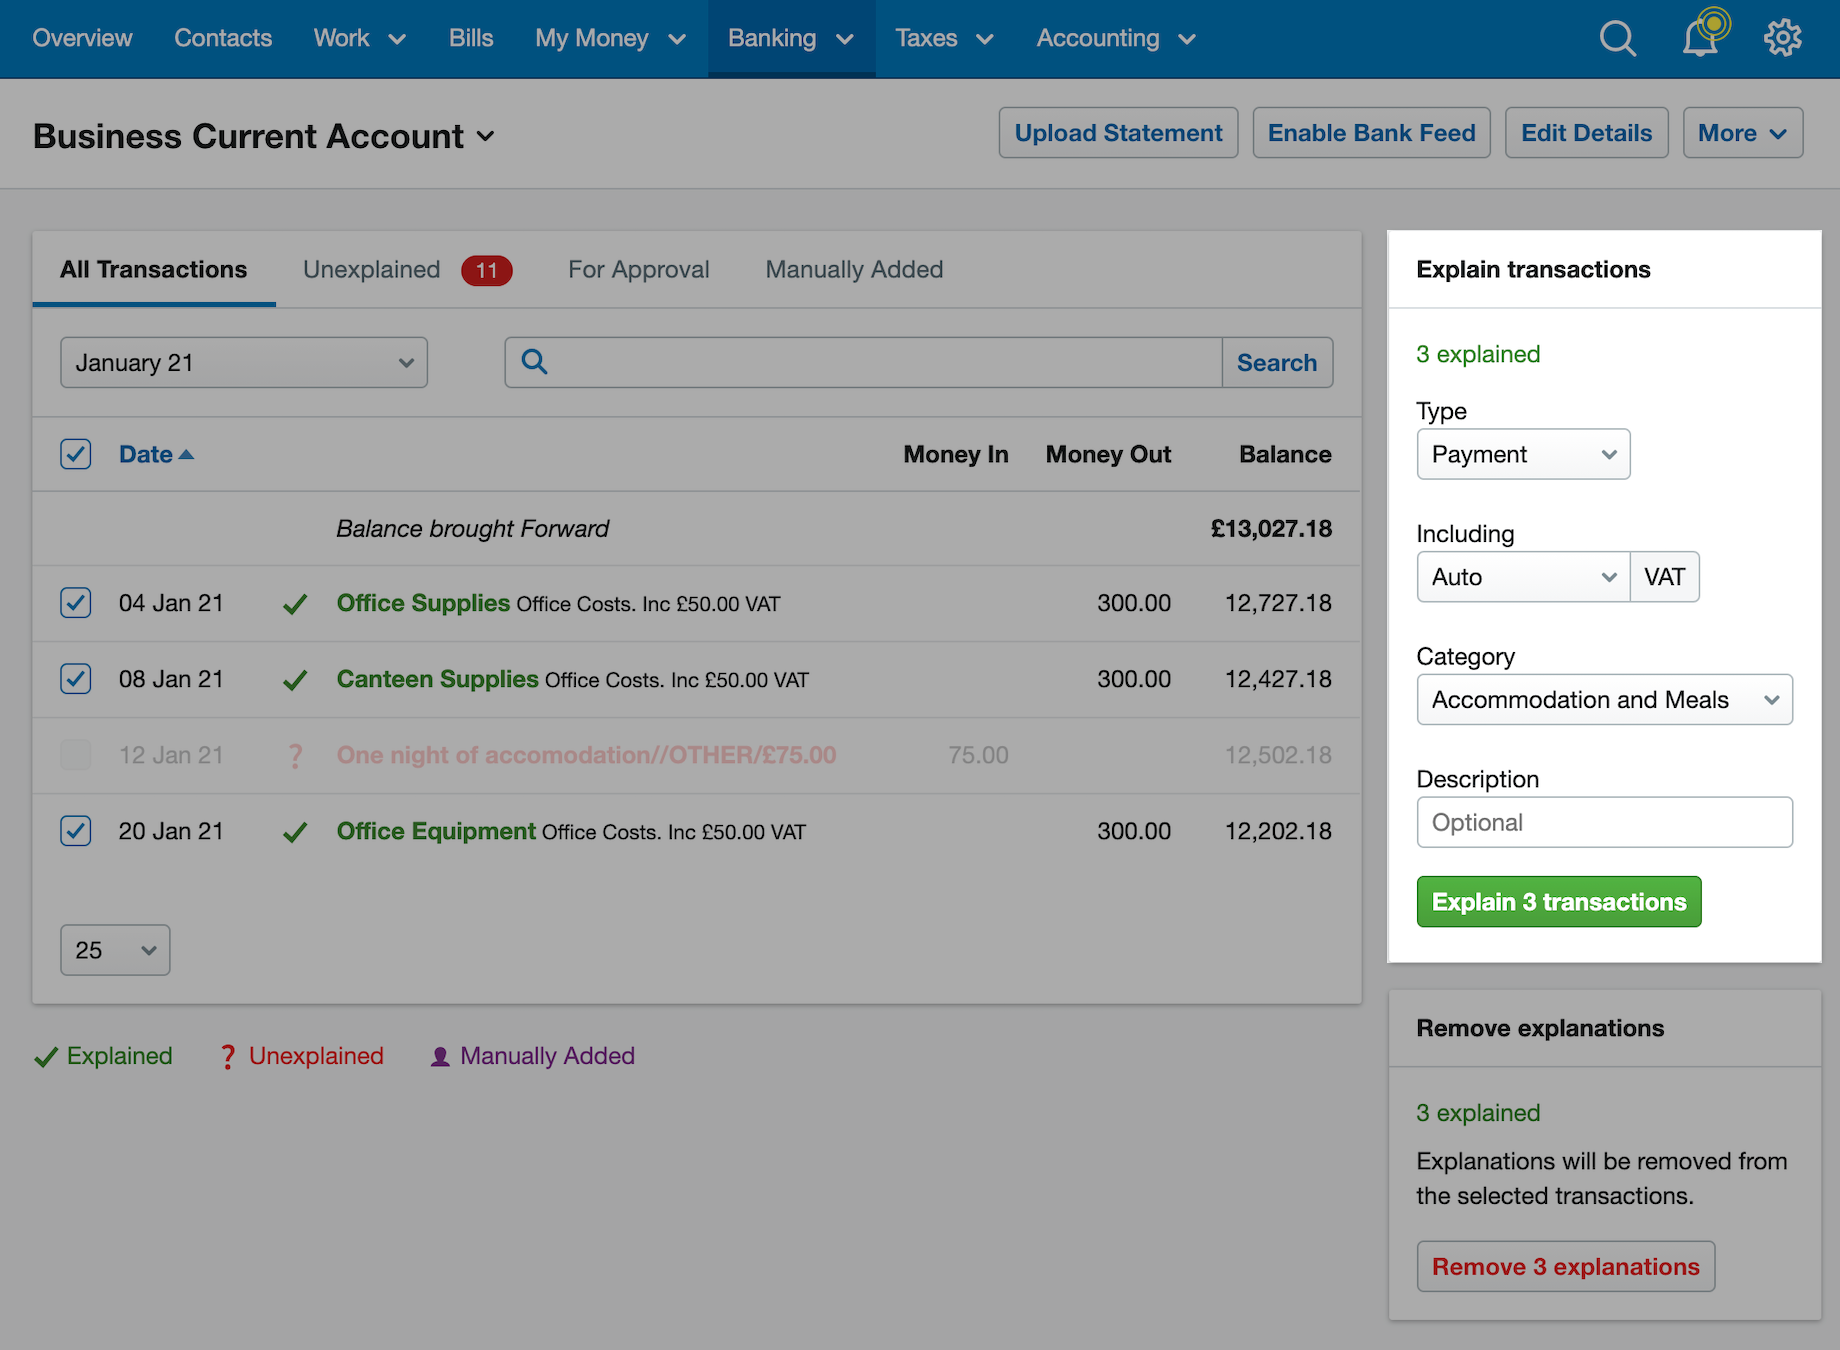The image size is (1840, 1350).
Task: Click Explain 3 transactions button
Action: coord(1559,902)
